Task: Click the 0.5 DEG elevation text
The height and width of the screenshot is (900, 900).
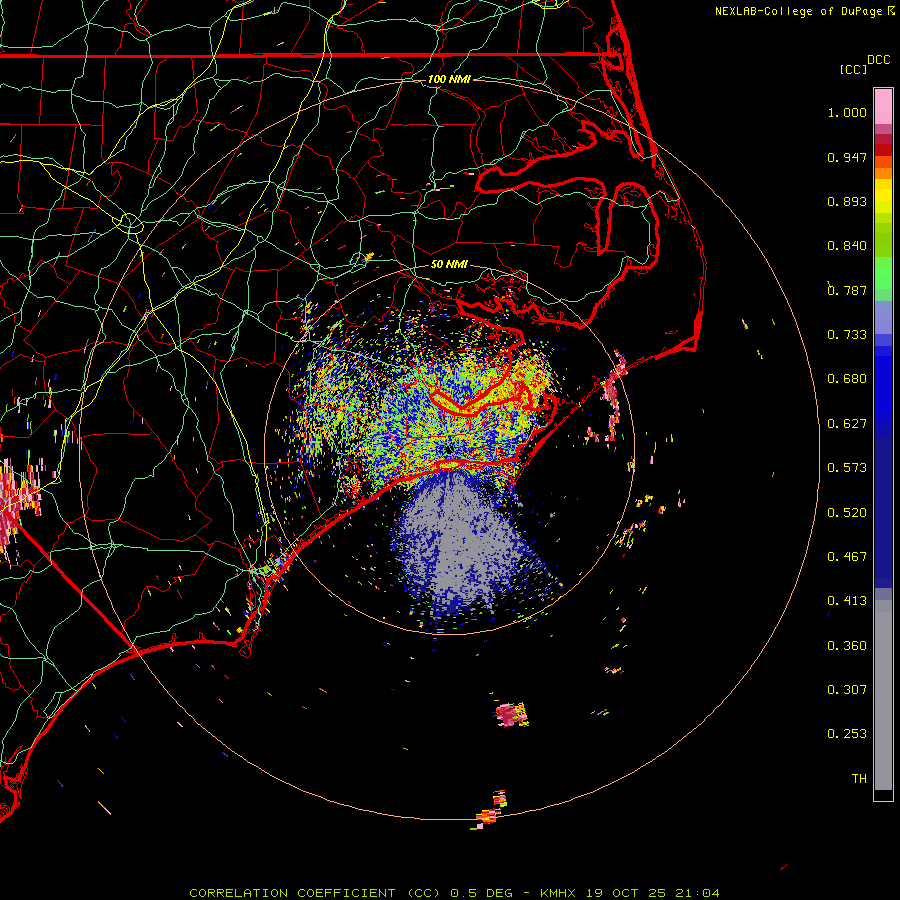Action: click(x=482, y=893)
